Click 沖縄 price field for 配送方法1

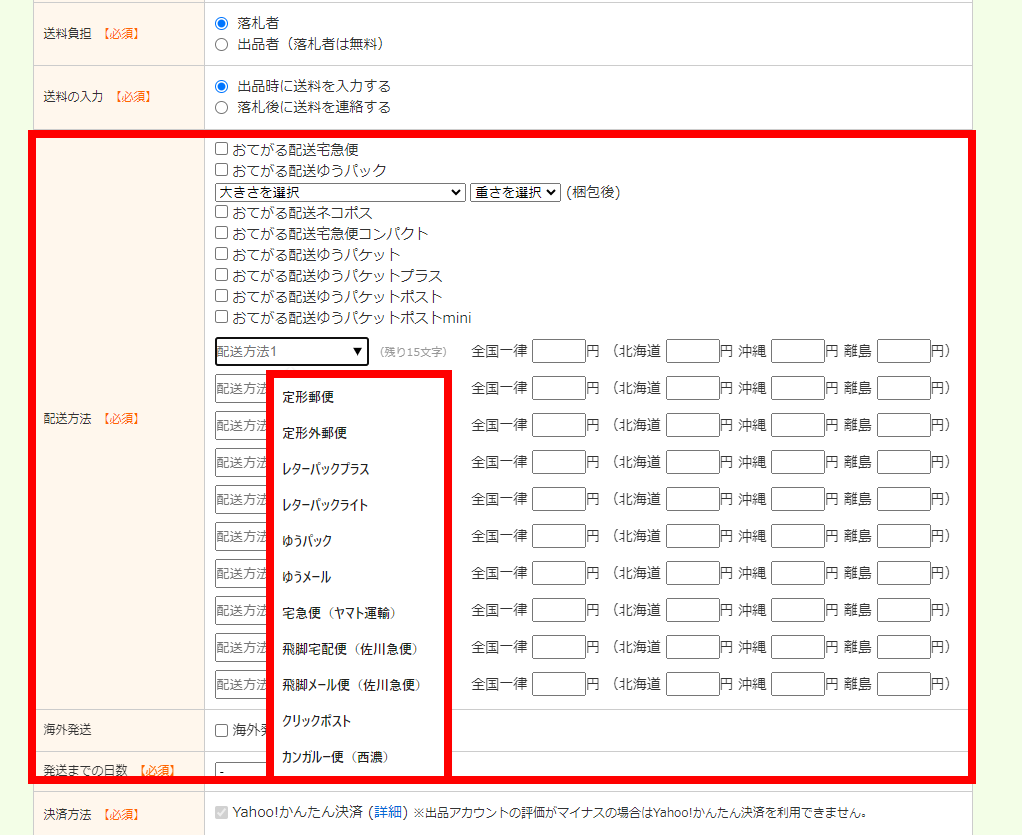tap(798, 351)
